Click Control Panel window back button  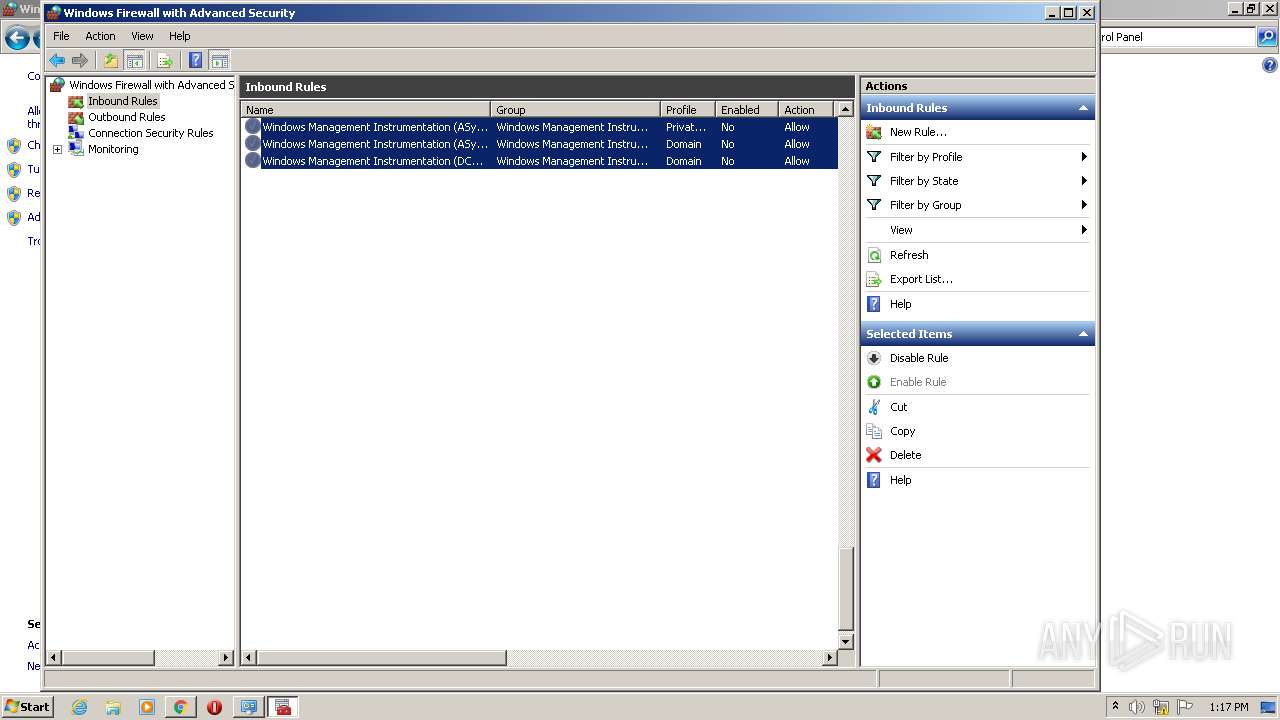click(16, 38)
